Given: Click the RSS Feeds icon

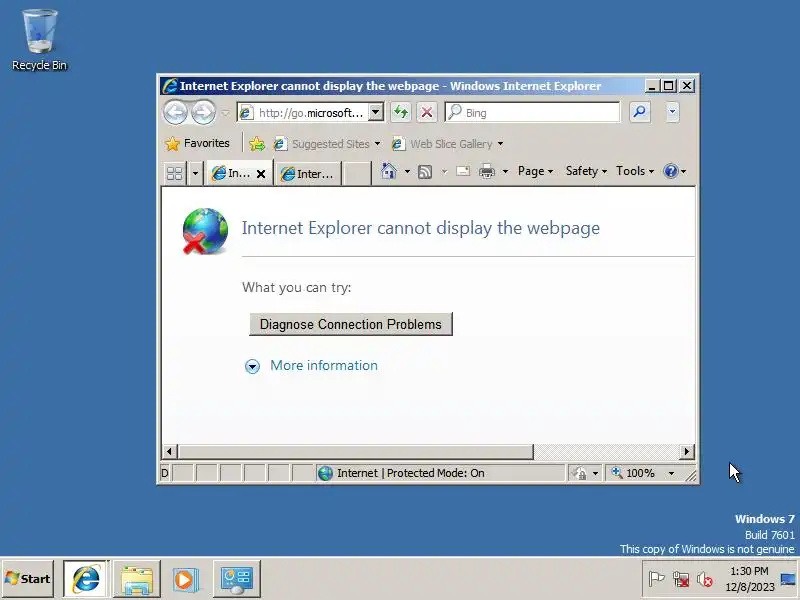Looking at the screenshot, I should click(425, 171).
